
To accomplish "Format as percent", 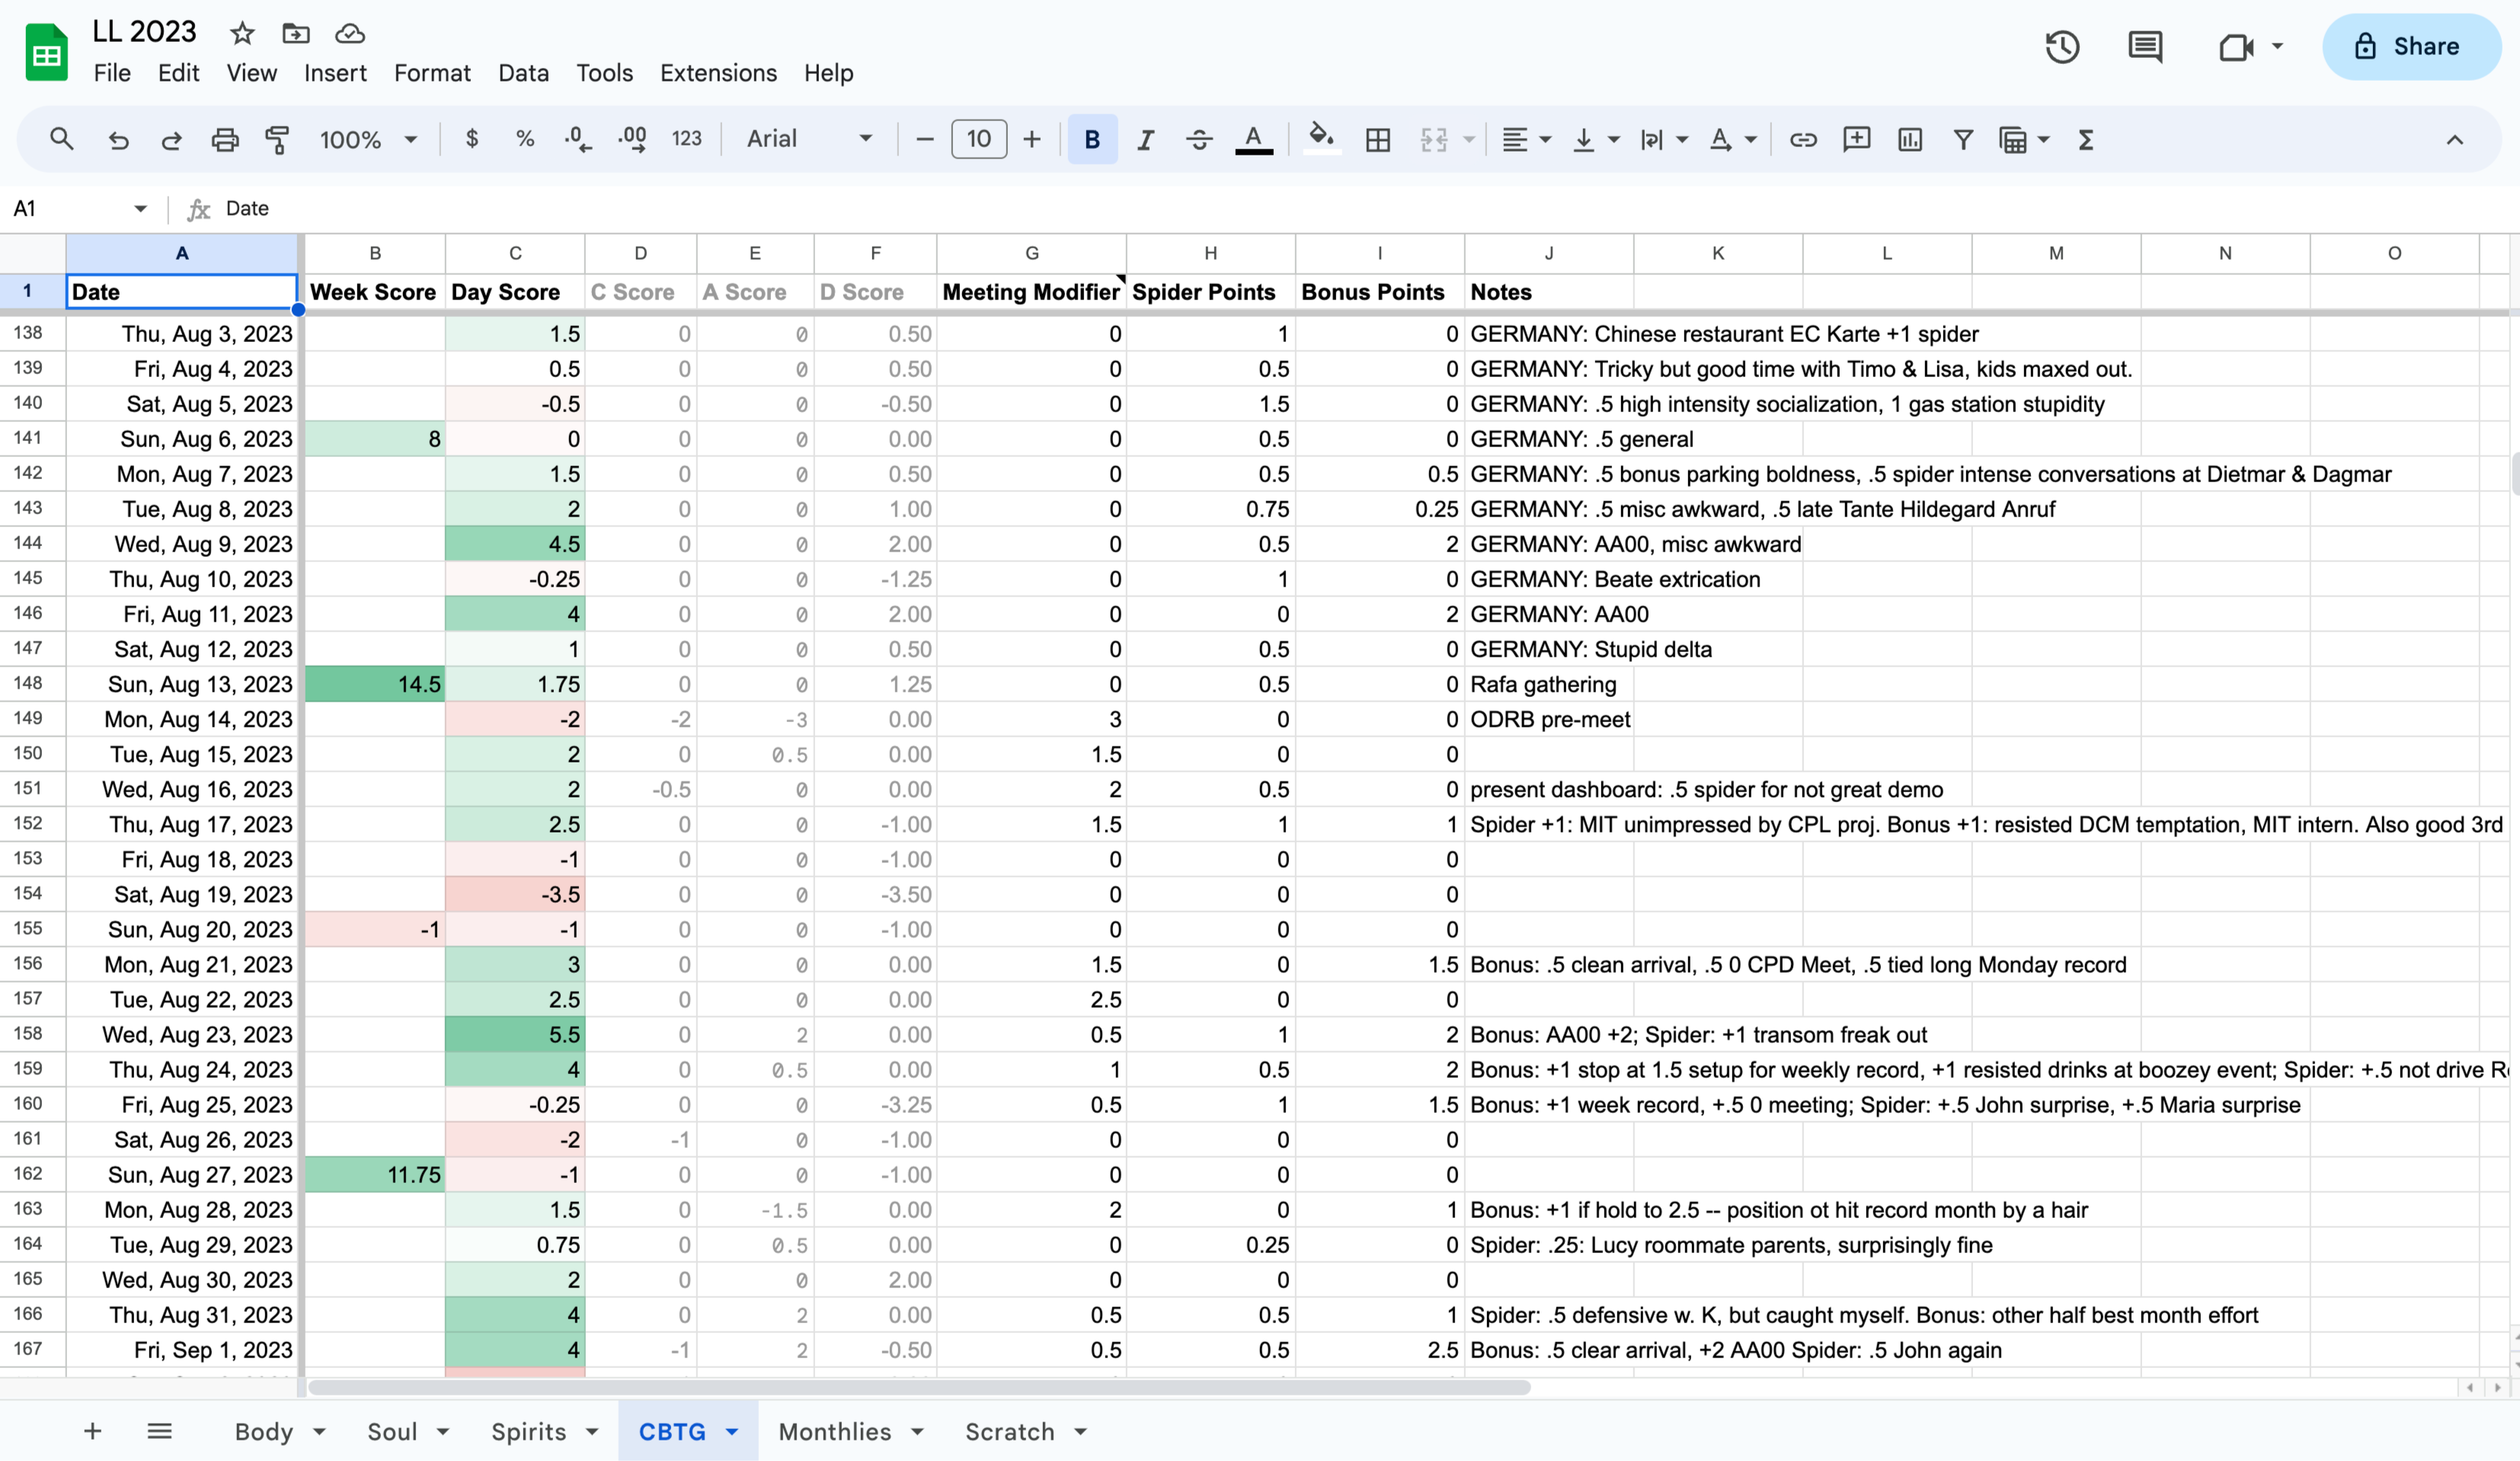I will point(524,139).
